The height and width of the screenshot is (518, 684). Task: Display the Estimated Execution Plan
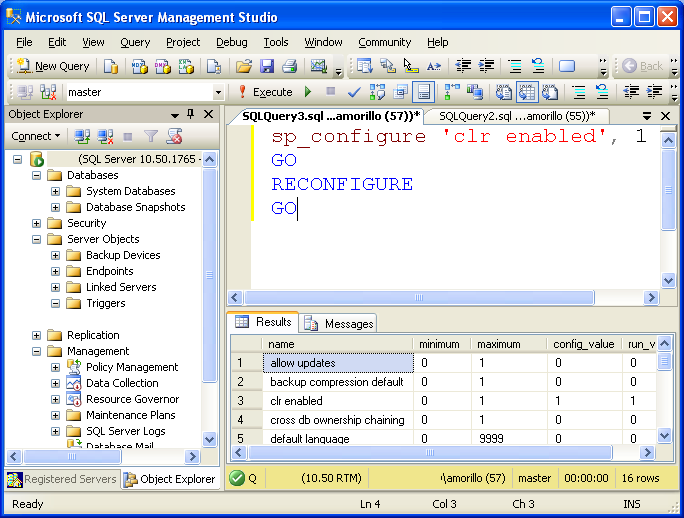pyautogui.click(x=377, y=92)
